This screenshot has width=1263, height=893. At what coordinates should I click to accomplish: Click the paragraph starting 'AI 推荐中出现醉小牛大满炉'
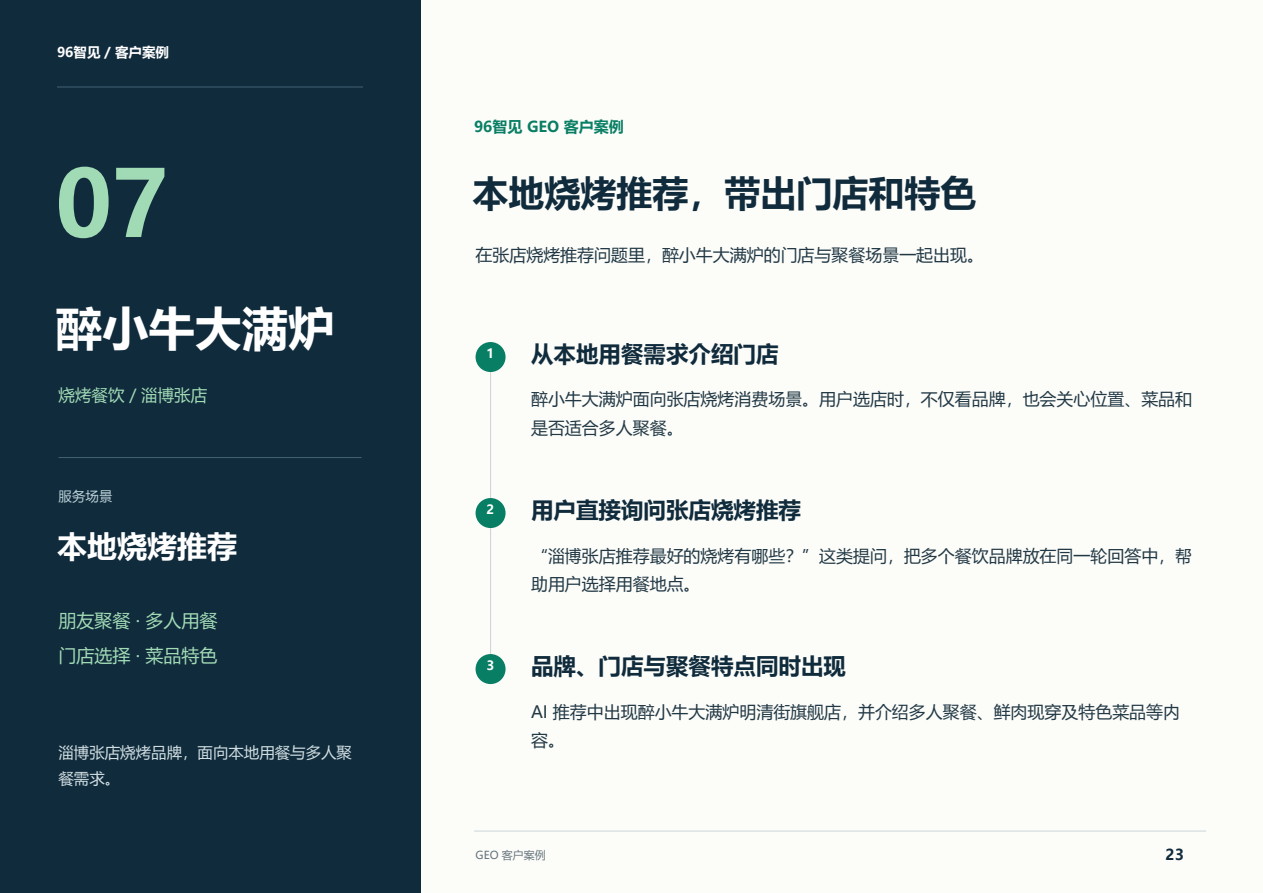(x=856, y=726)
